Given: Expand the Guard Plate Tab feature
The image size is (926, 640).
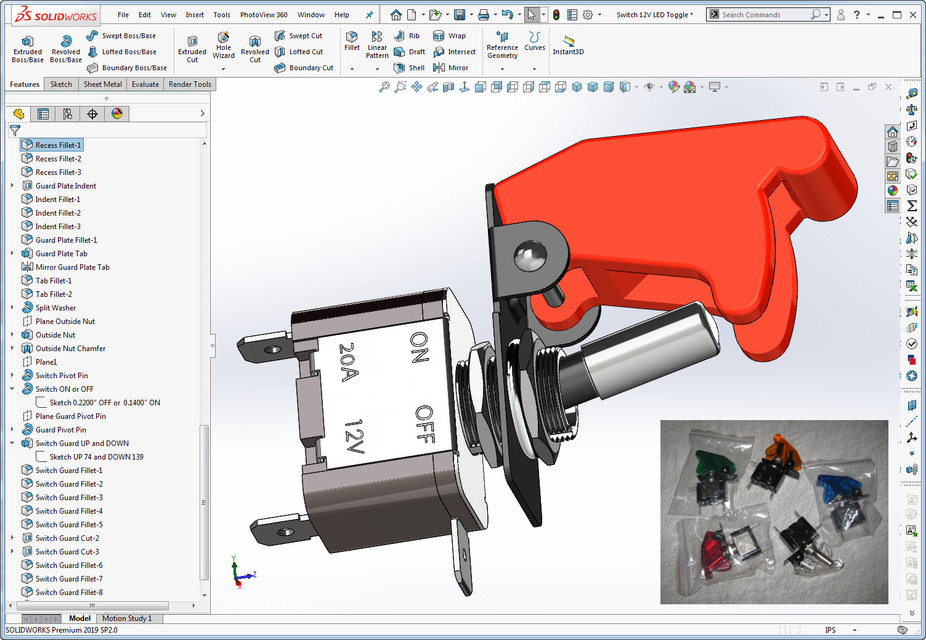Looking at the screenshot, I should (x=10, y=253).
